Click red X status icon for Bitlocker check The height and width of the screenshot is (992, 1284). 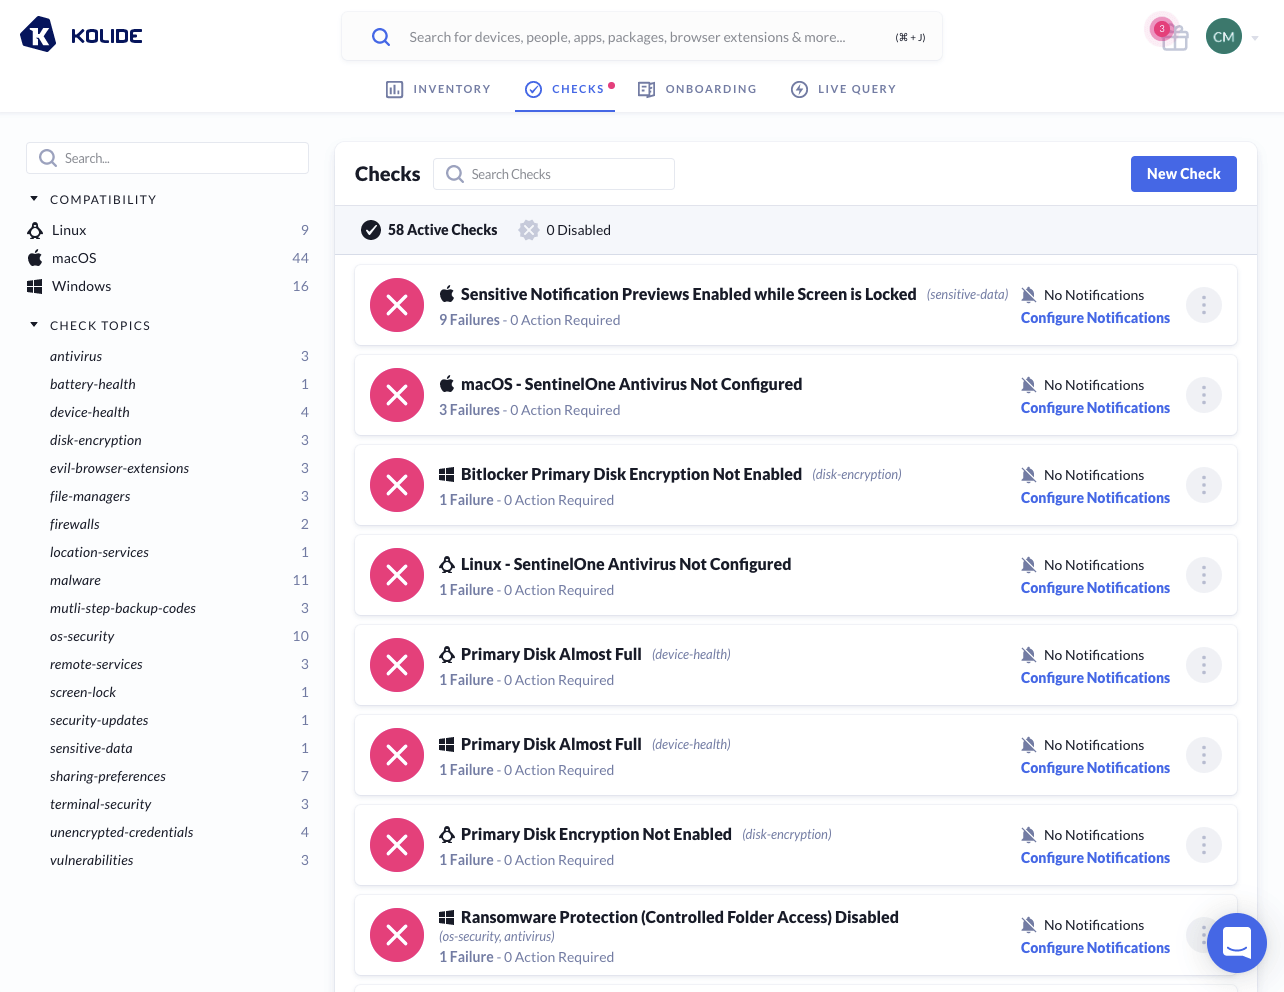pos(397,485)
